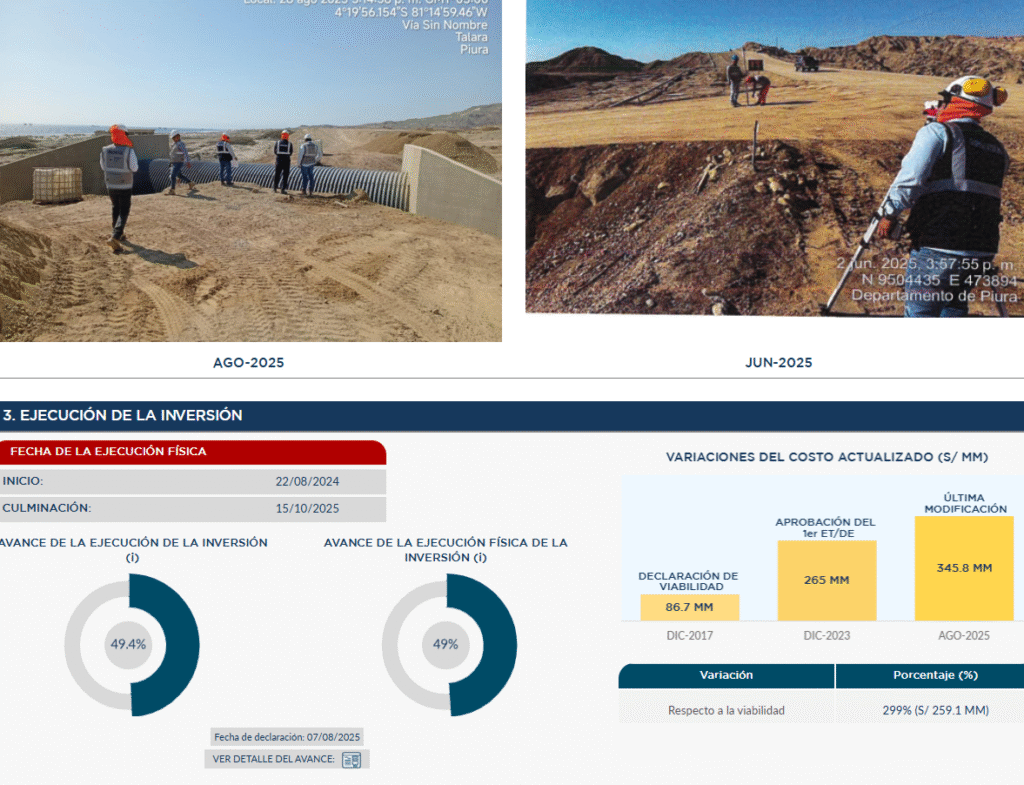Click the APROBACIÓN DEL 1er ET/DE label
Image resolution: width=1024 pixels, height=785 pixels.
coord(825,528)
